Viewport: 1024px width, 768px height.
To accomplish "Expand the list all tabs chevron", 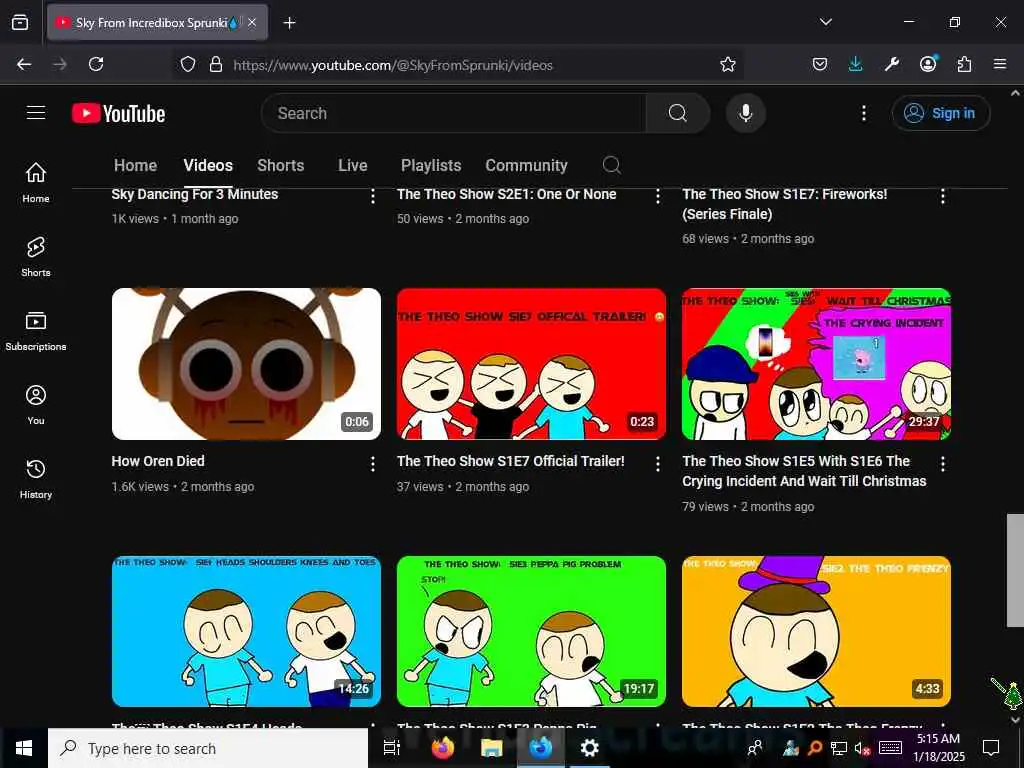I will 825,22.
